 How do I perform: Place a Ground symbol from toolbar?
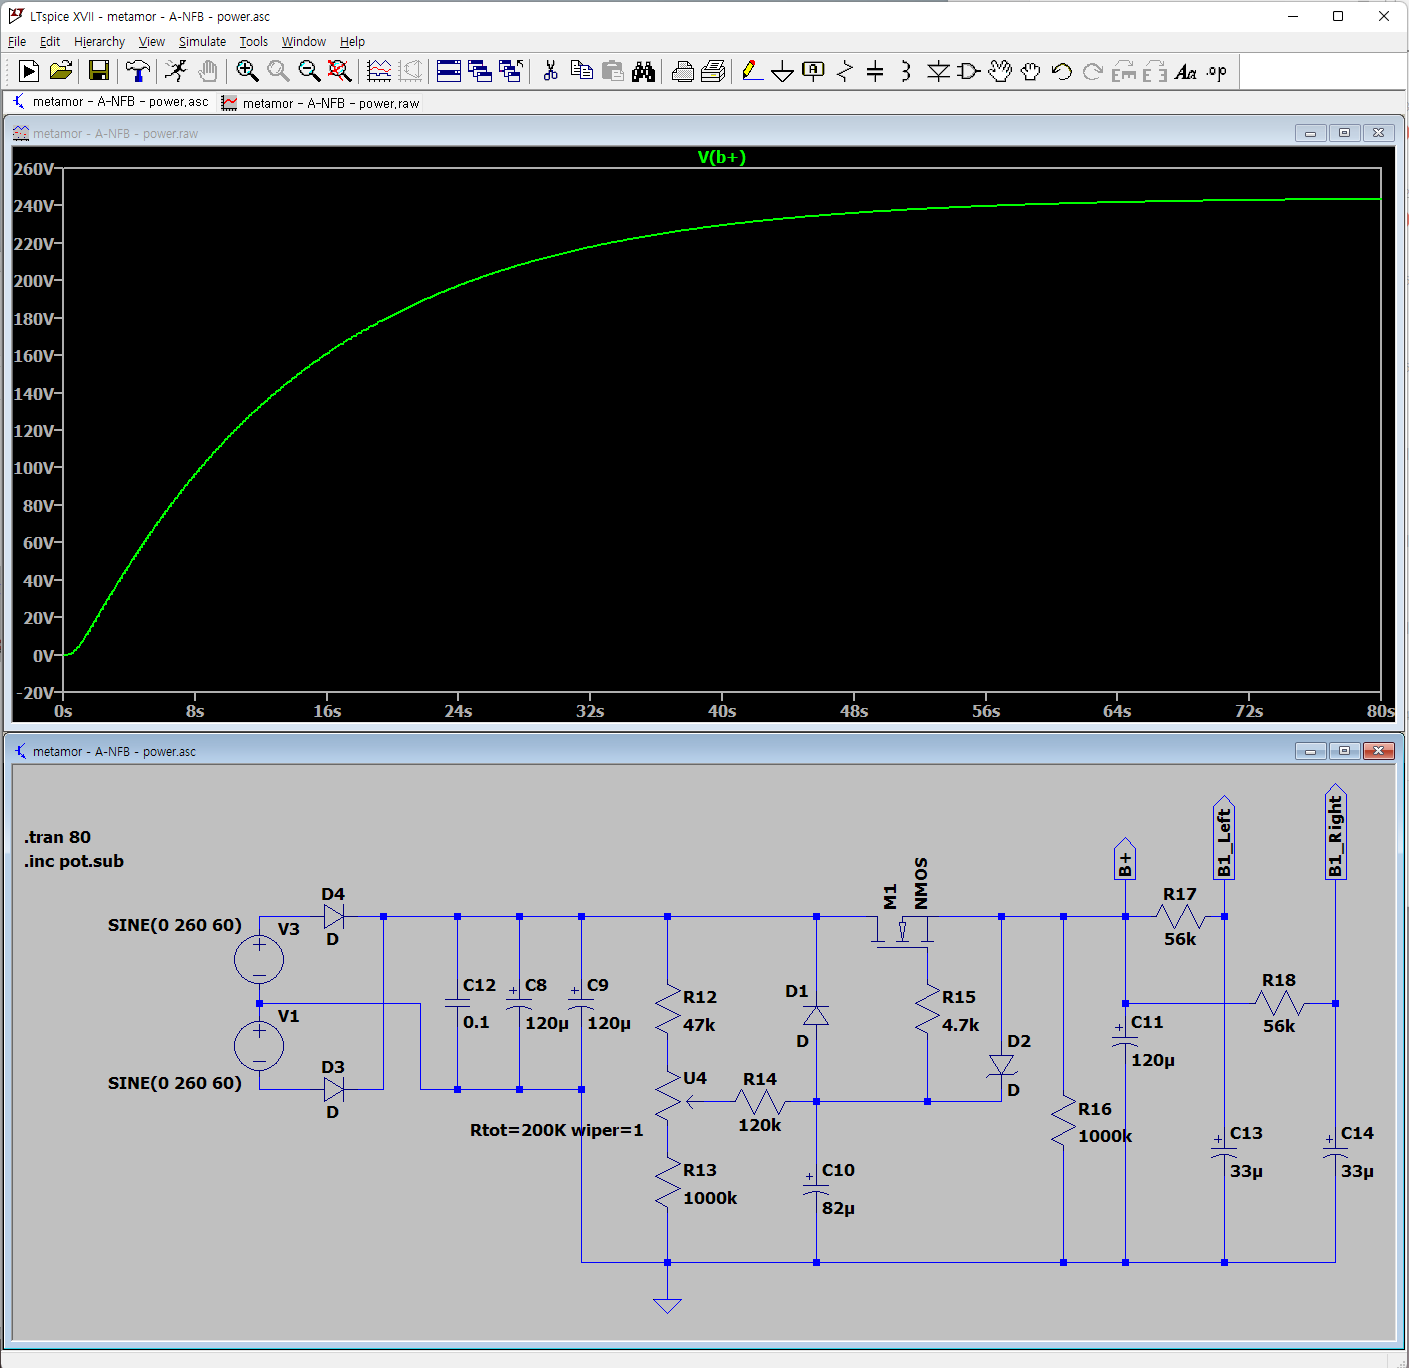click(x=783, y=71)
